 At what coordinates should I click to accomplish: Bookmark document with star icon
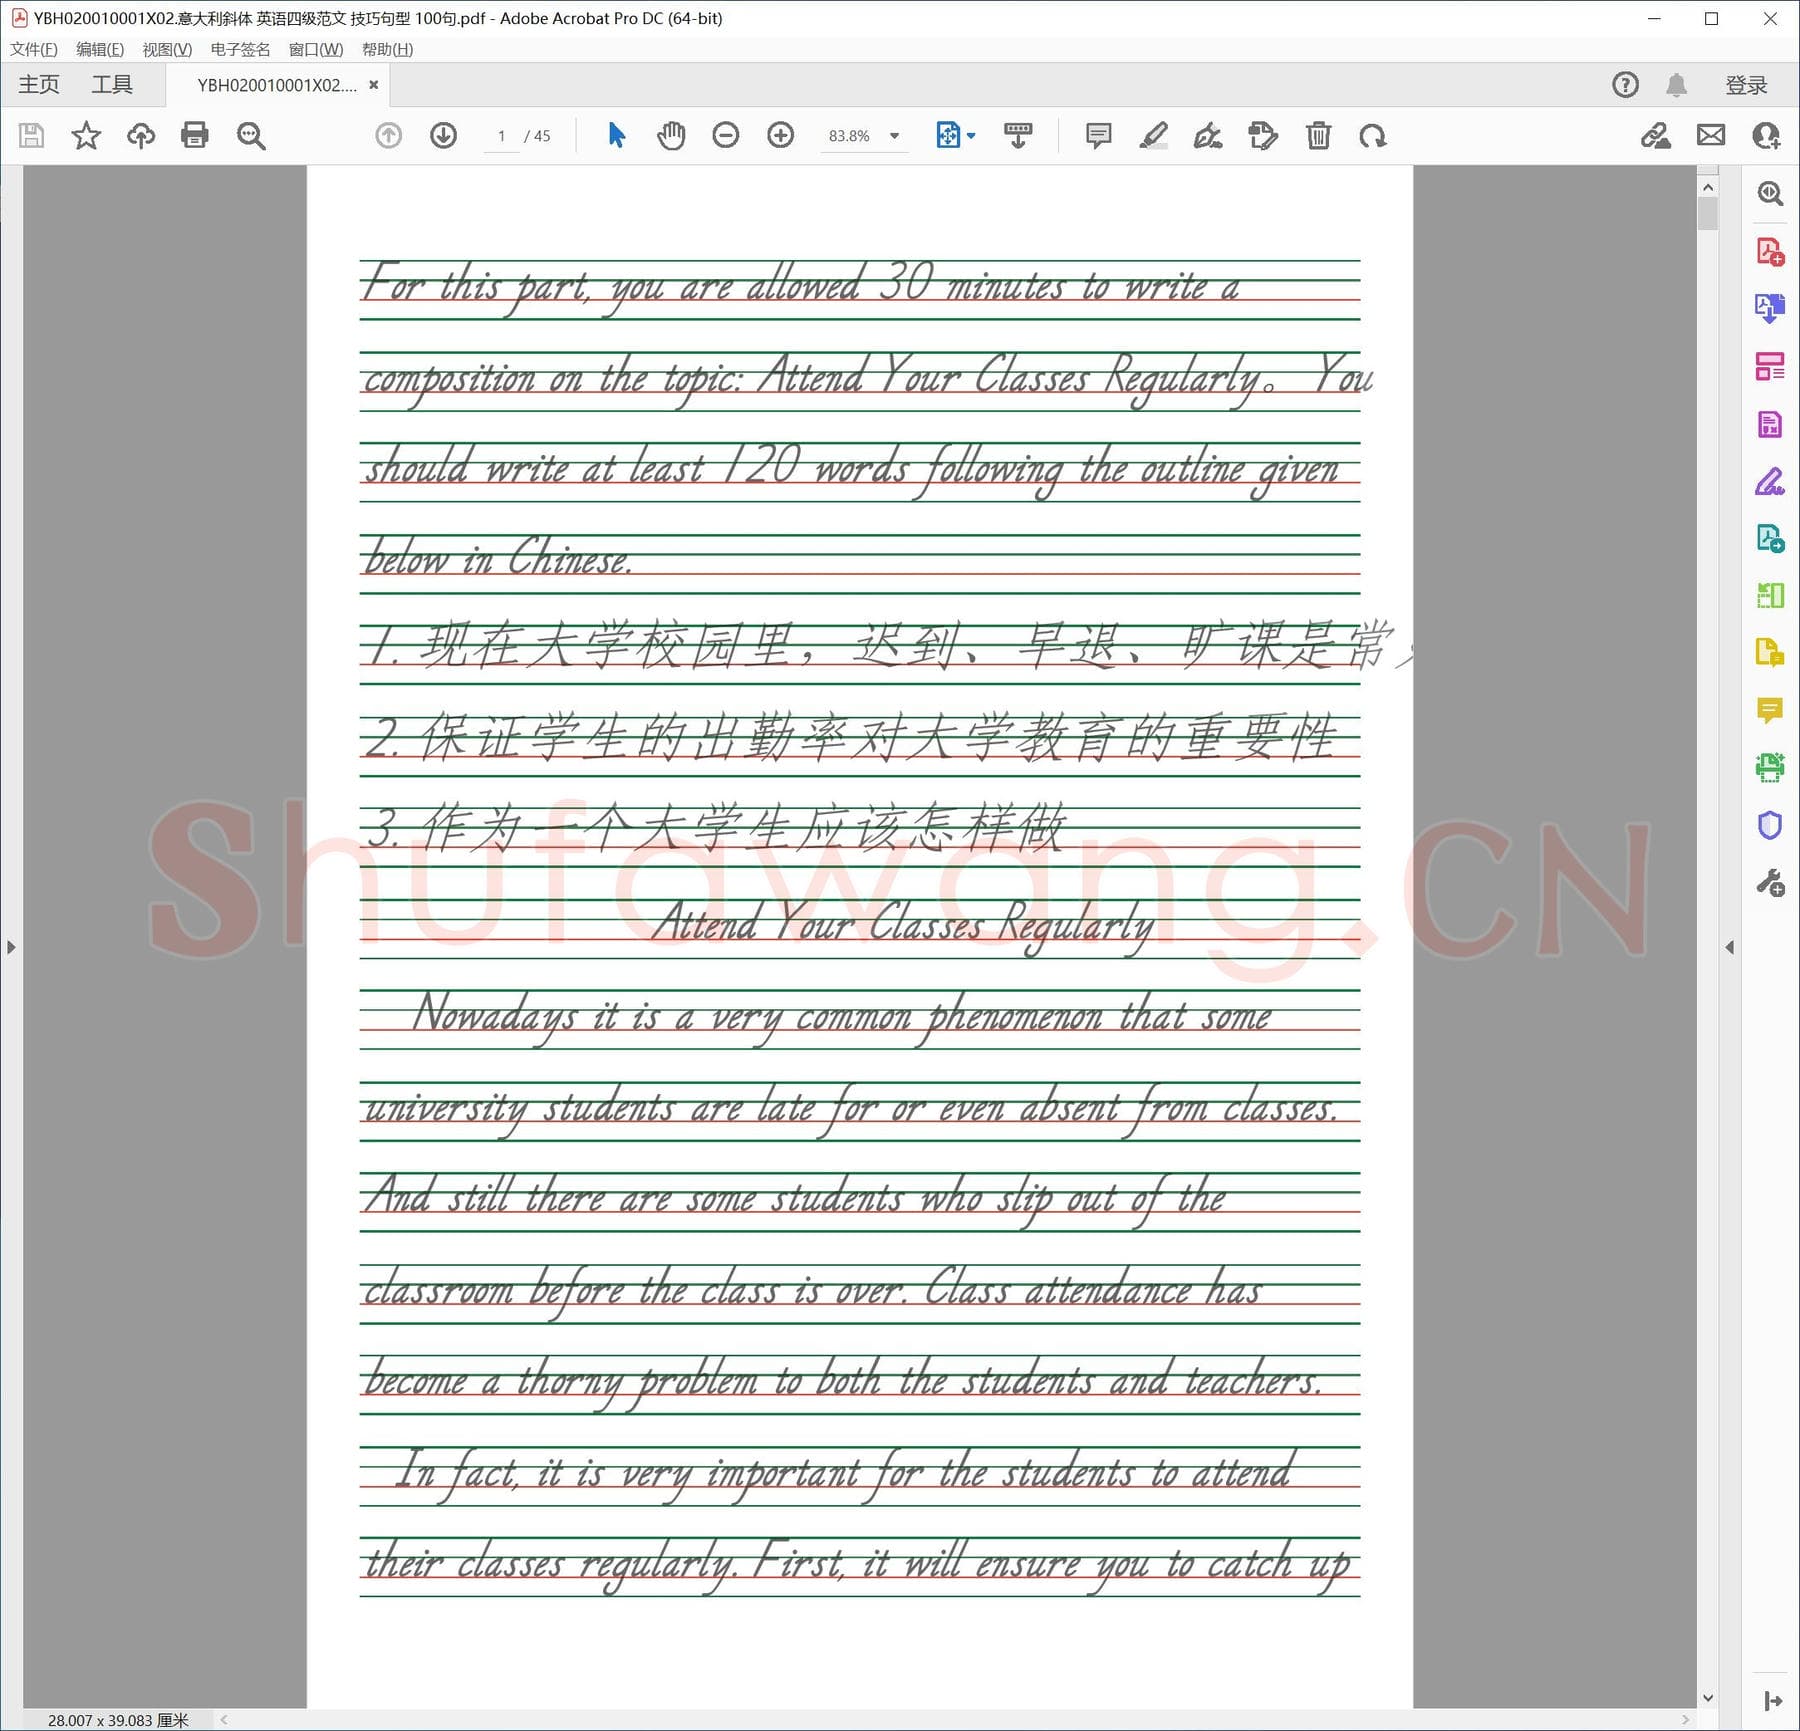(86, 135)
